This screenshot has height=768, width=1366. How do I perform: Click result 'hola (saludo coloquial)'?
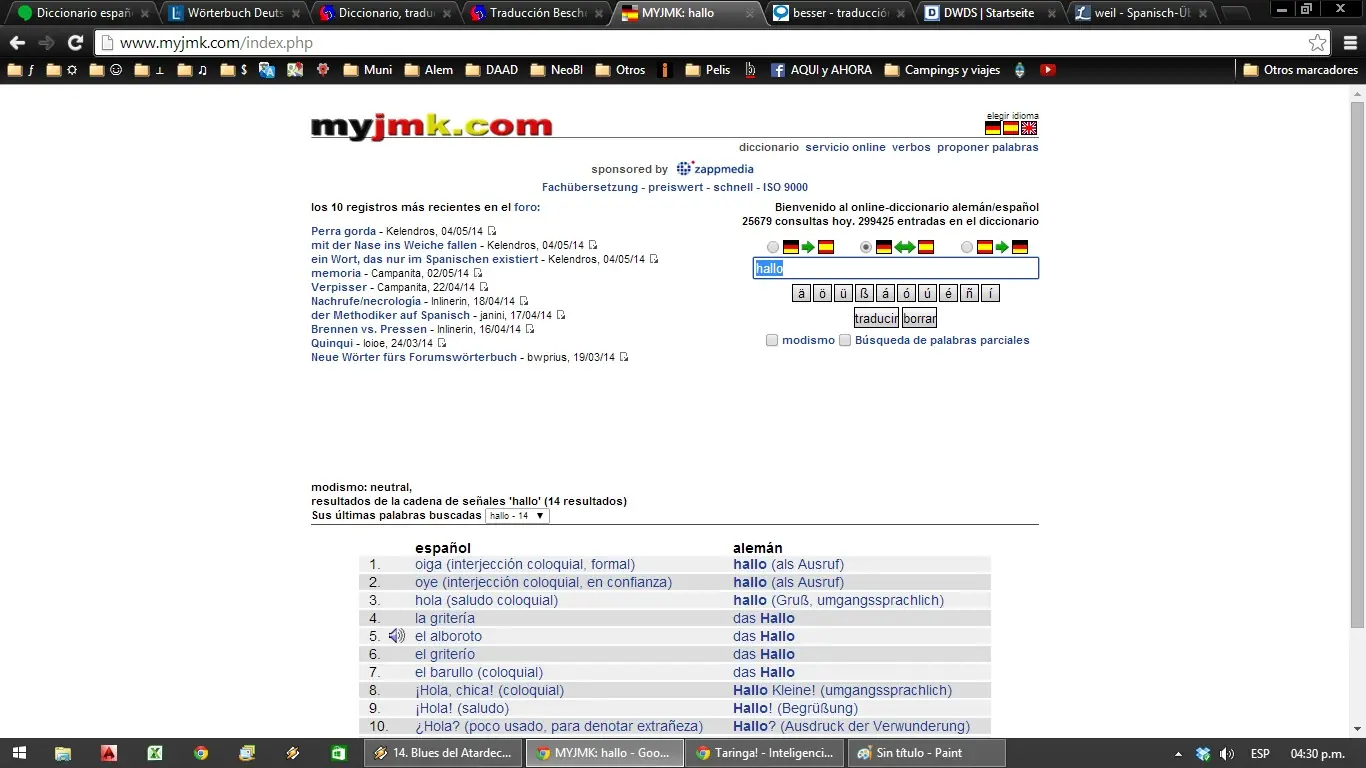point(487,600)
